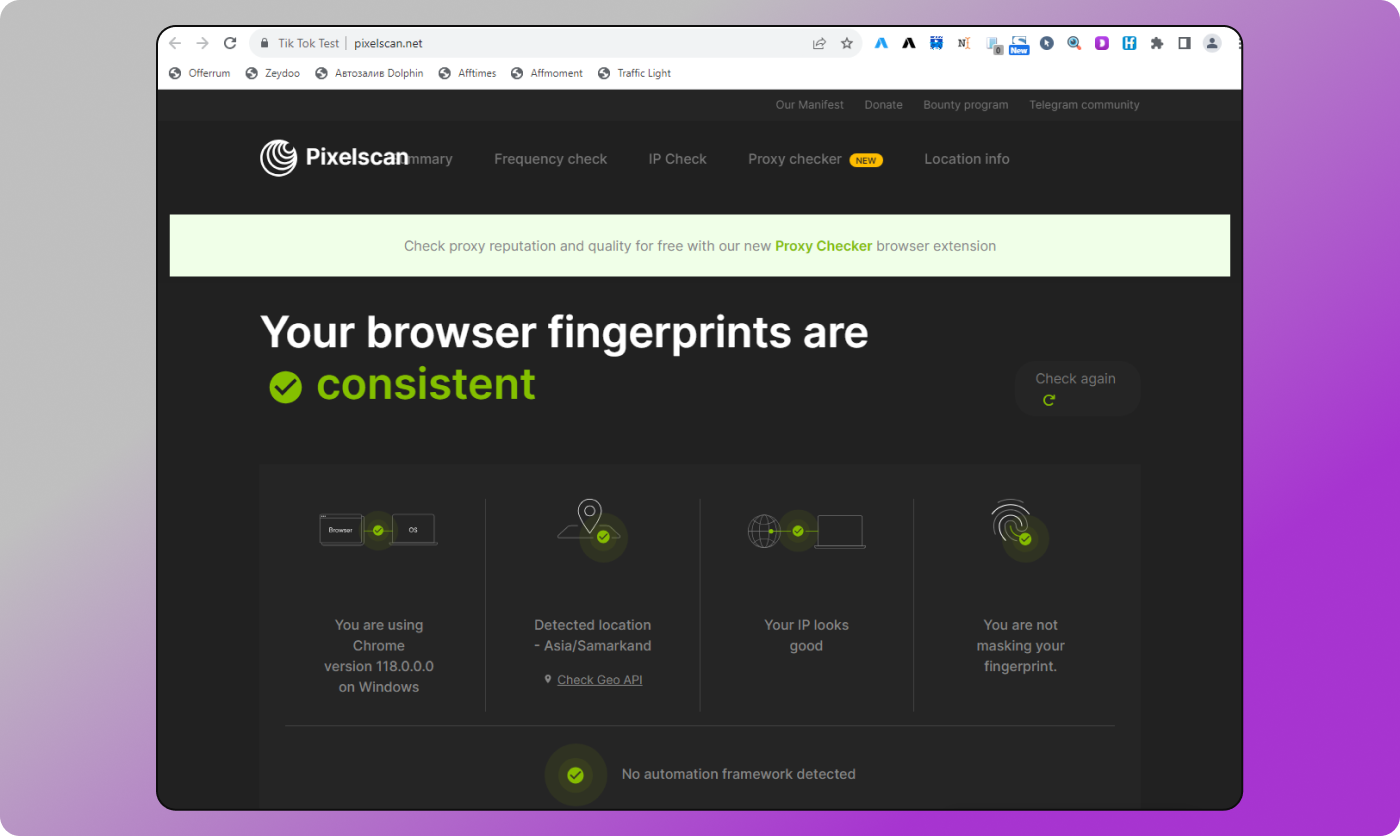Viewport: 1400px width, 836px height.
Task: Follow the Check Geo API link
Action: (x=599, y=680)
